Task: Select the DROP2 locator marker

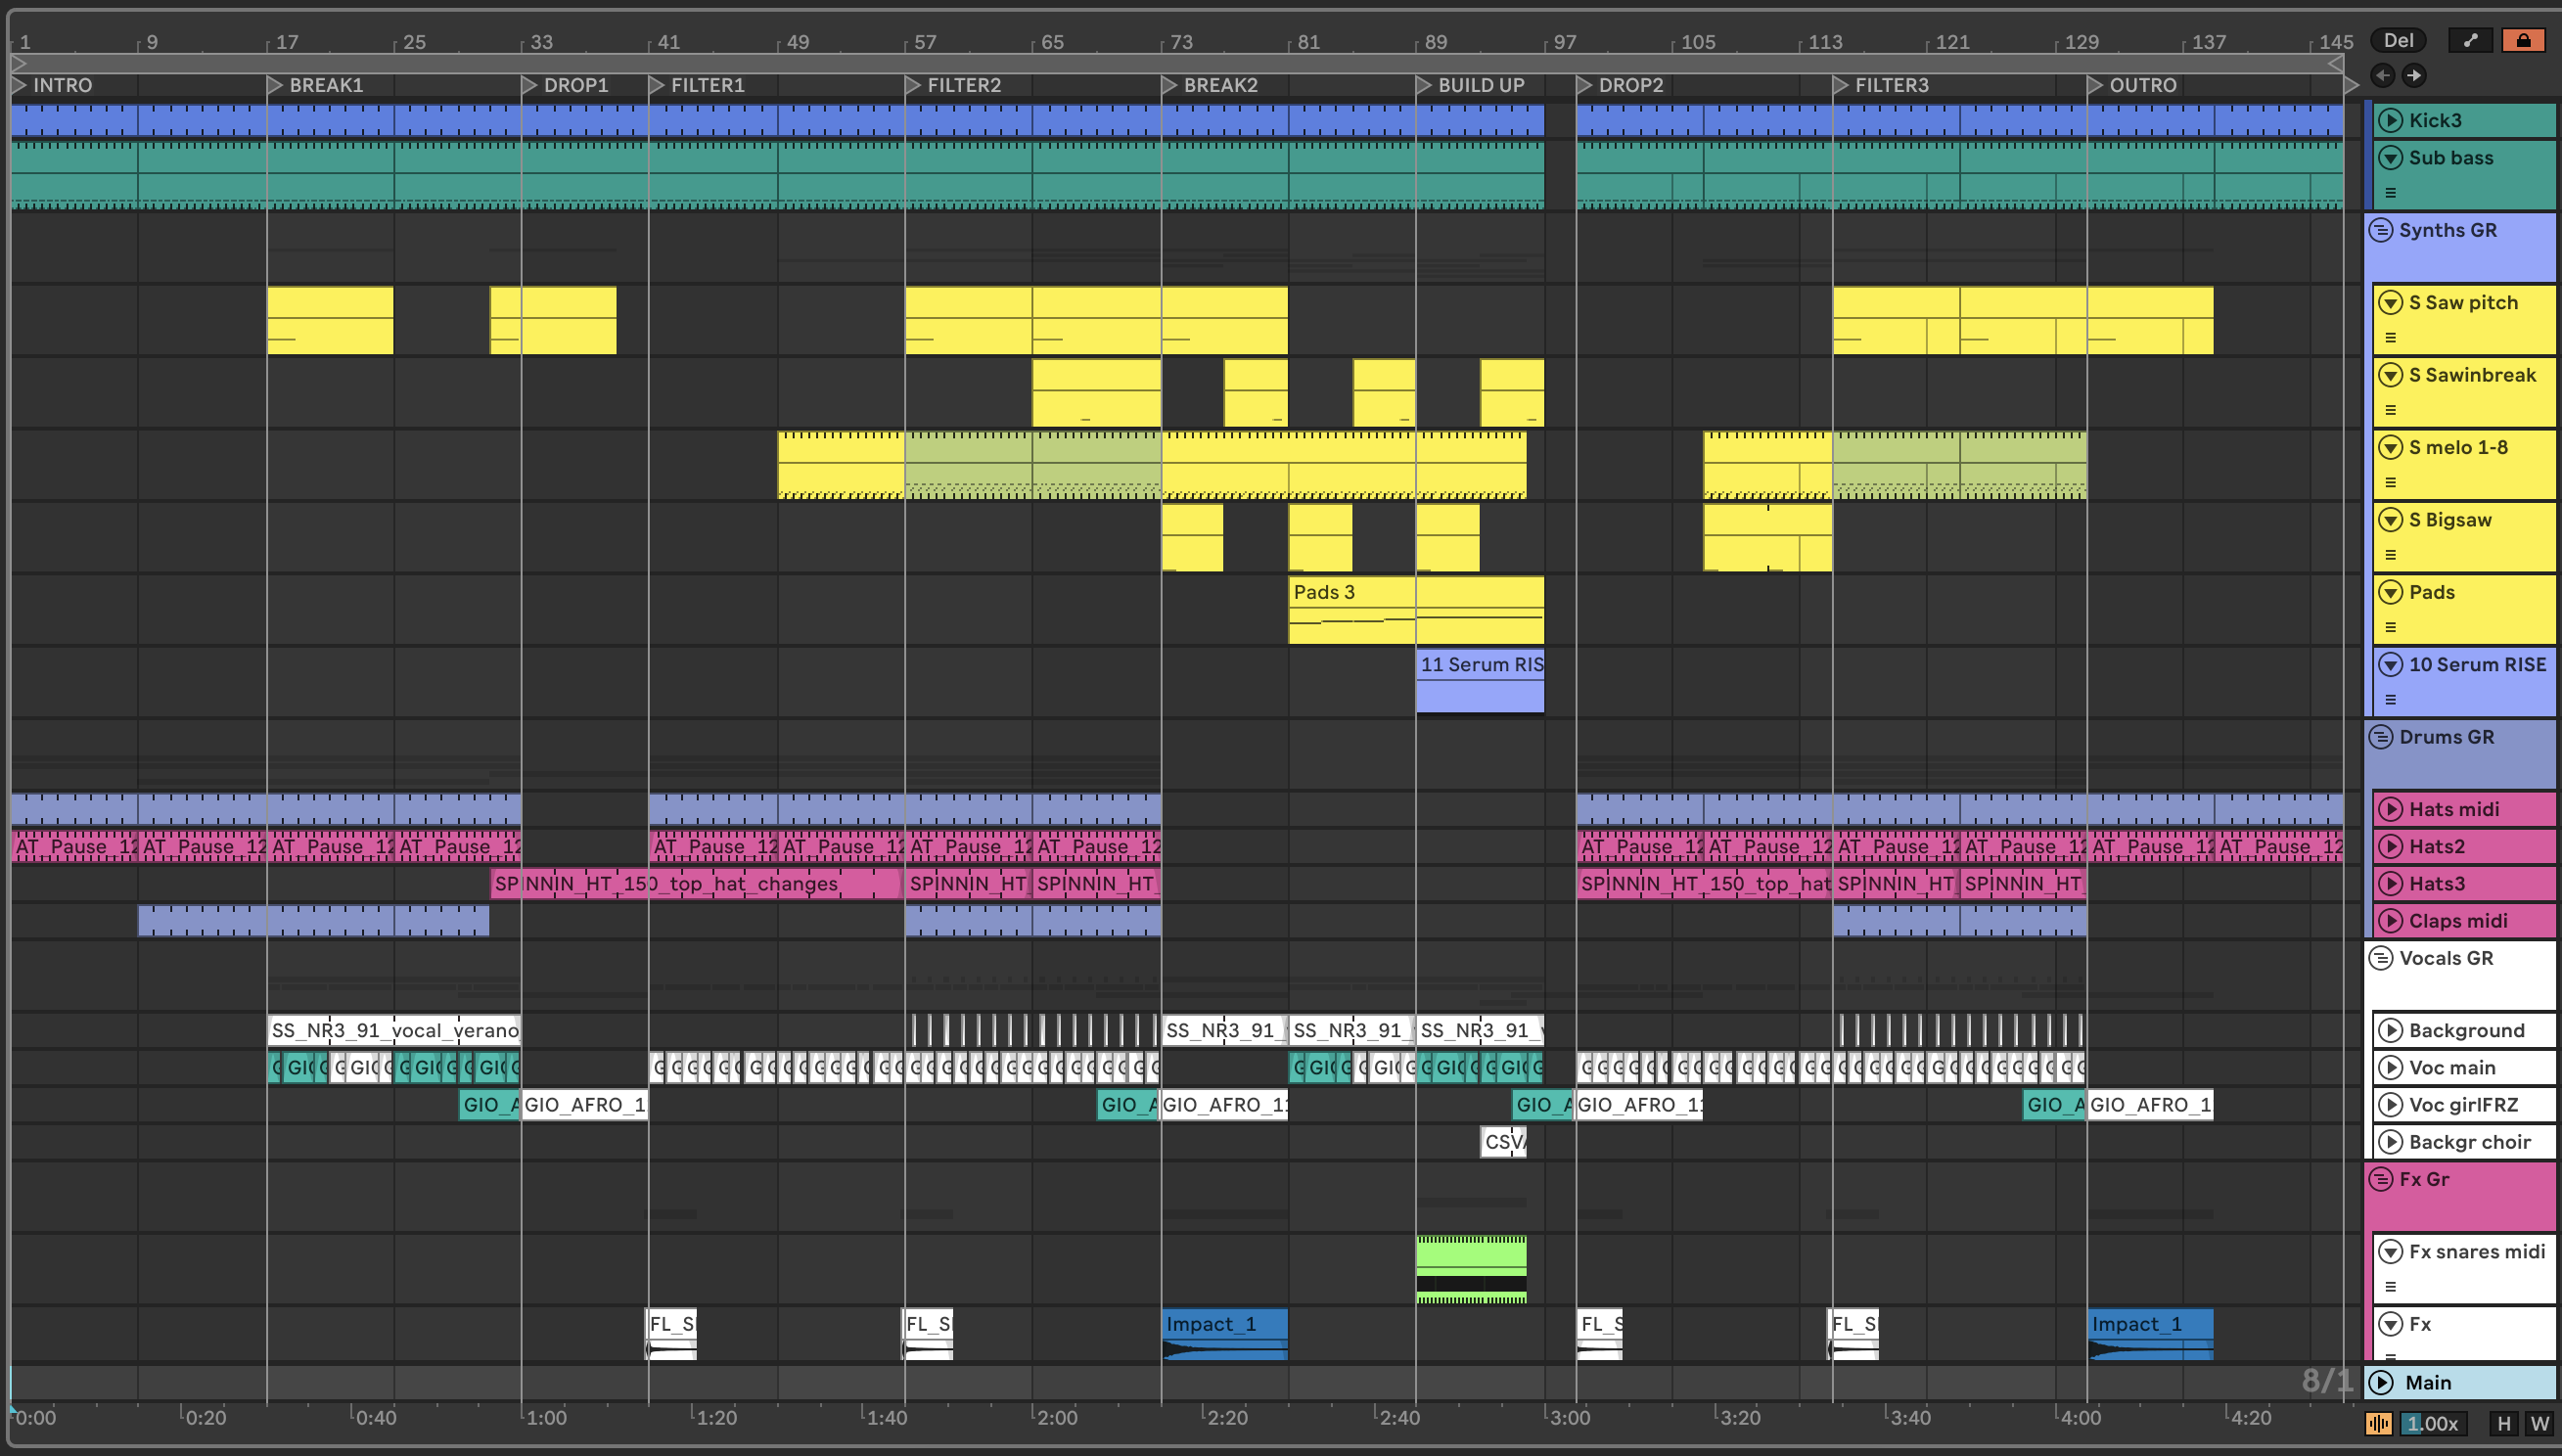Action: (x=1585, y=85)
